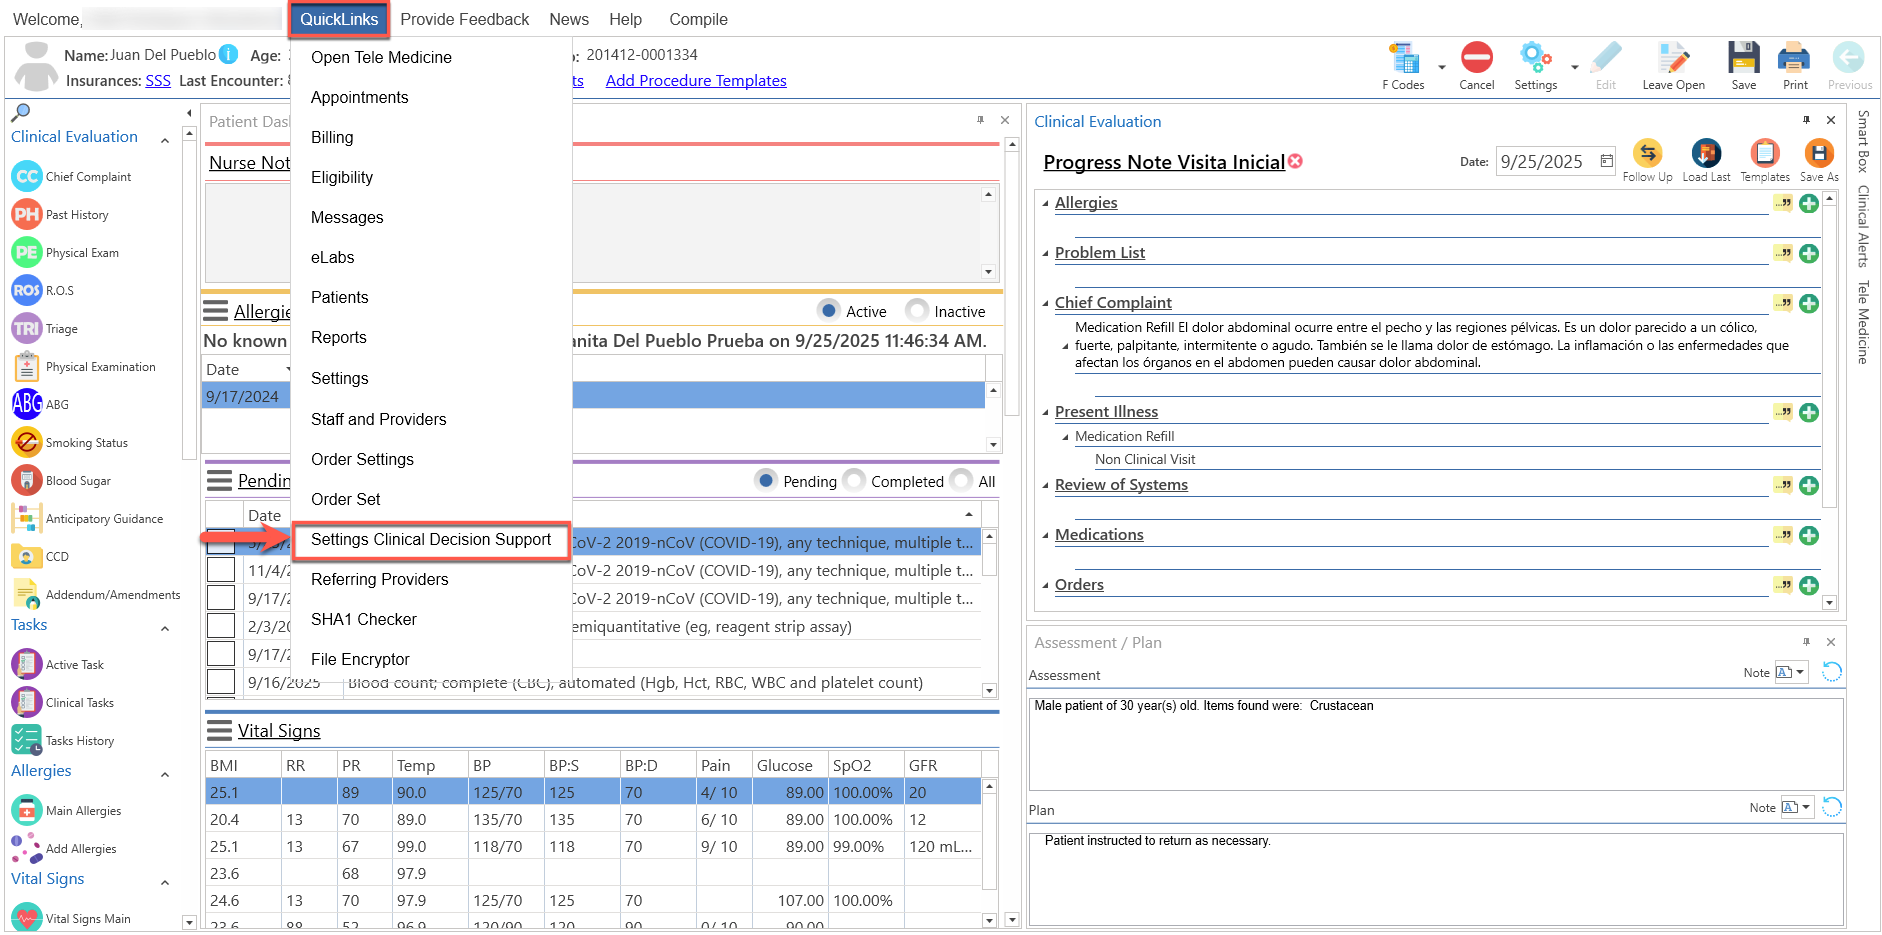
Task: Click the patient info icon beside name
Action: (x=228, y=54)
